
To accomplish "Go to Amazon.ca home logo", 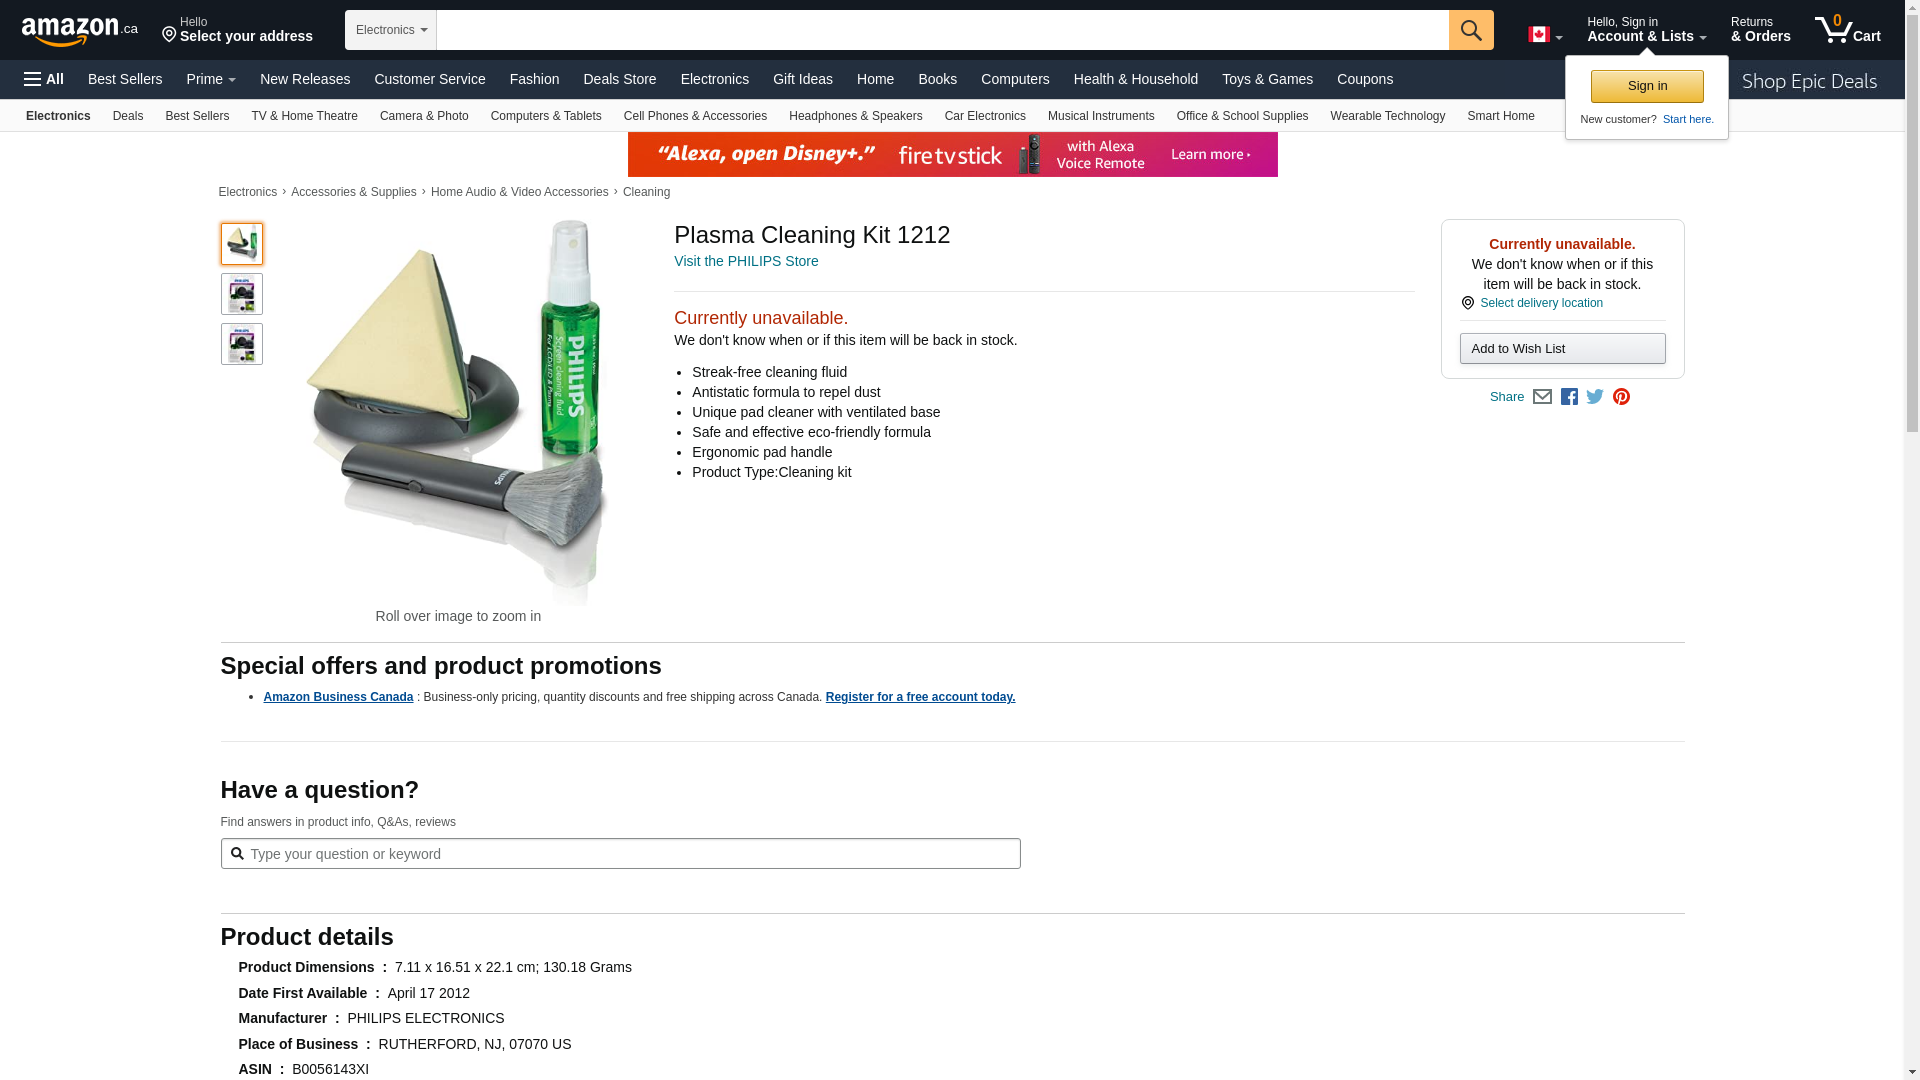I will (79, 31).
